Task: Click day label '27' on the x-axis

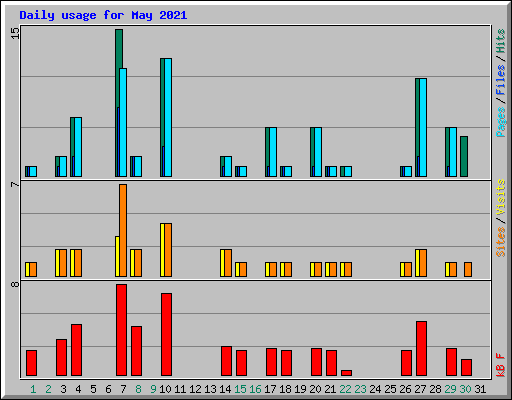Action: (420, 389)
